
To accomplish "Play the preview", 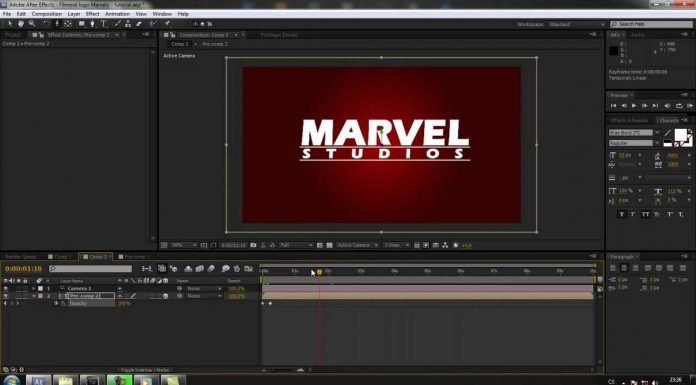I will [x=634, y=106].
